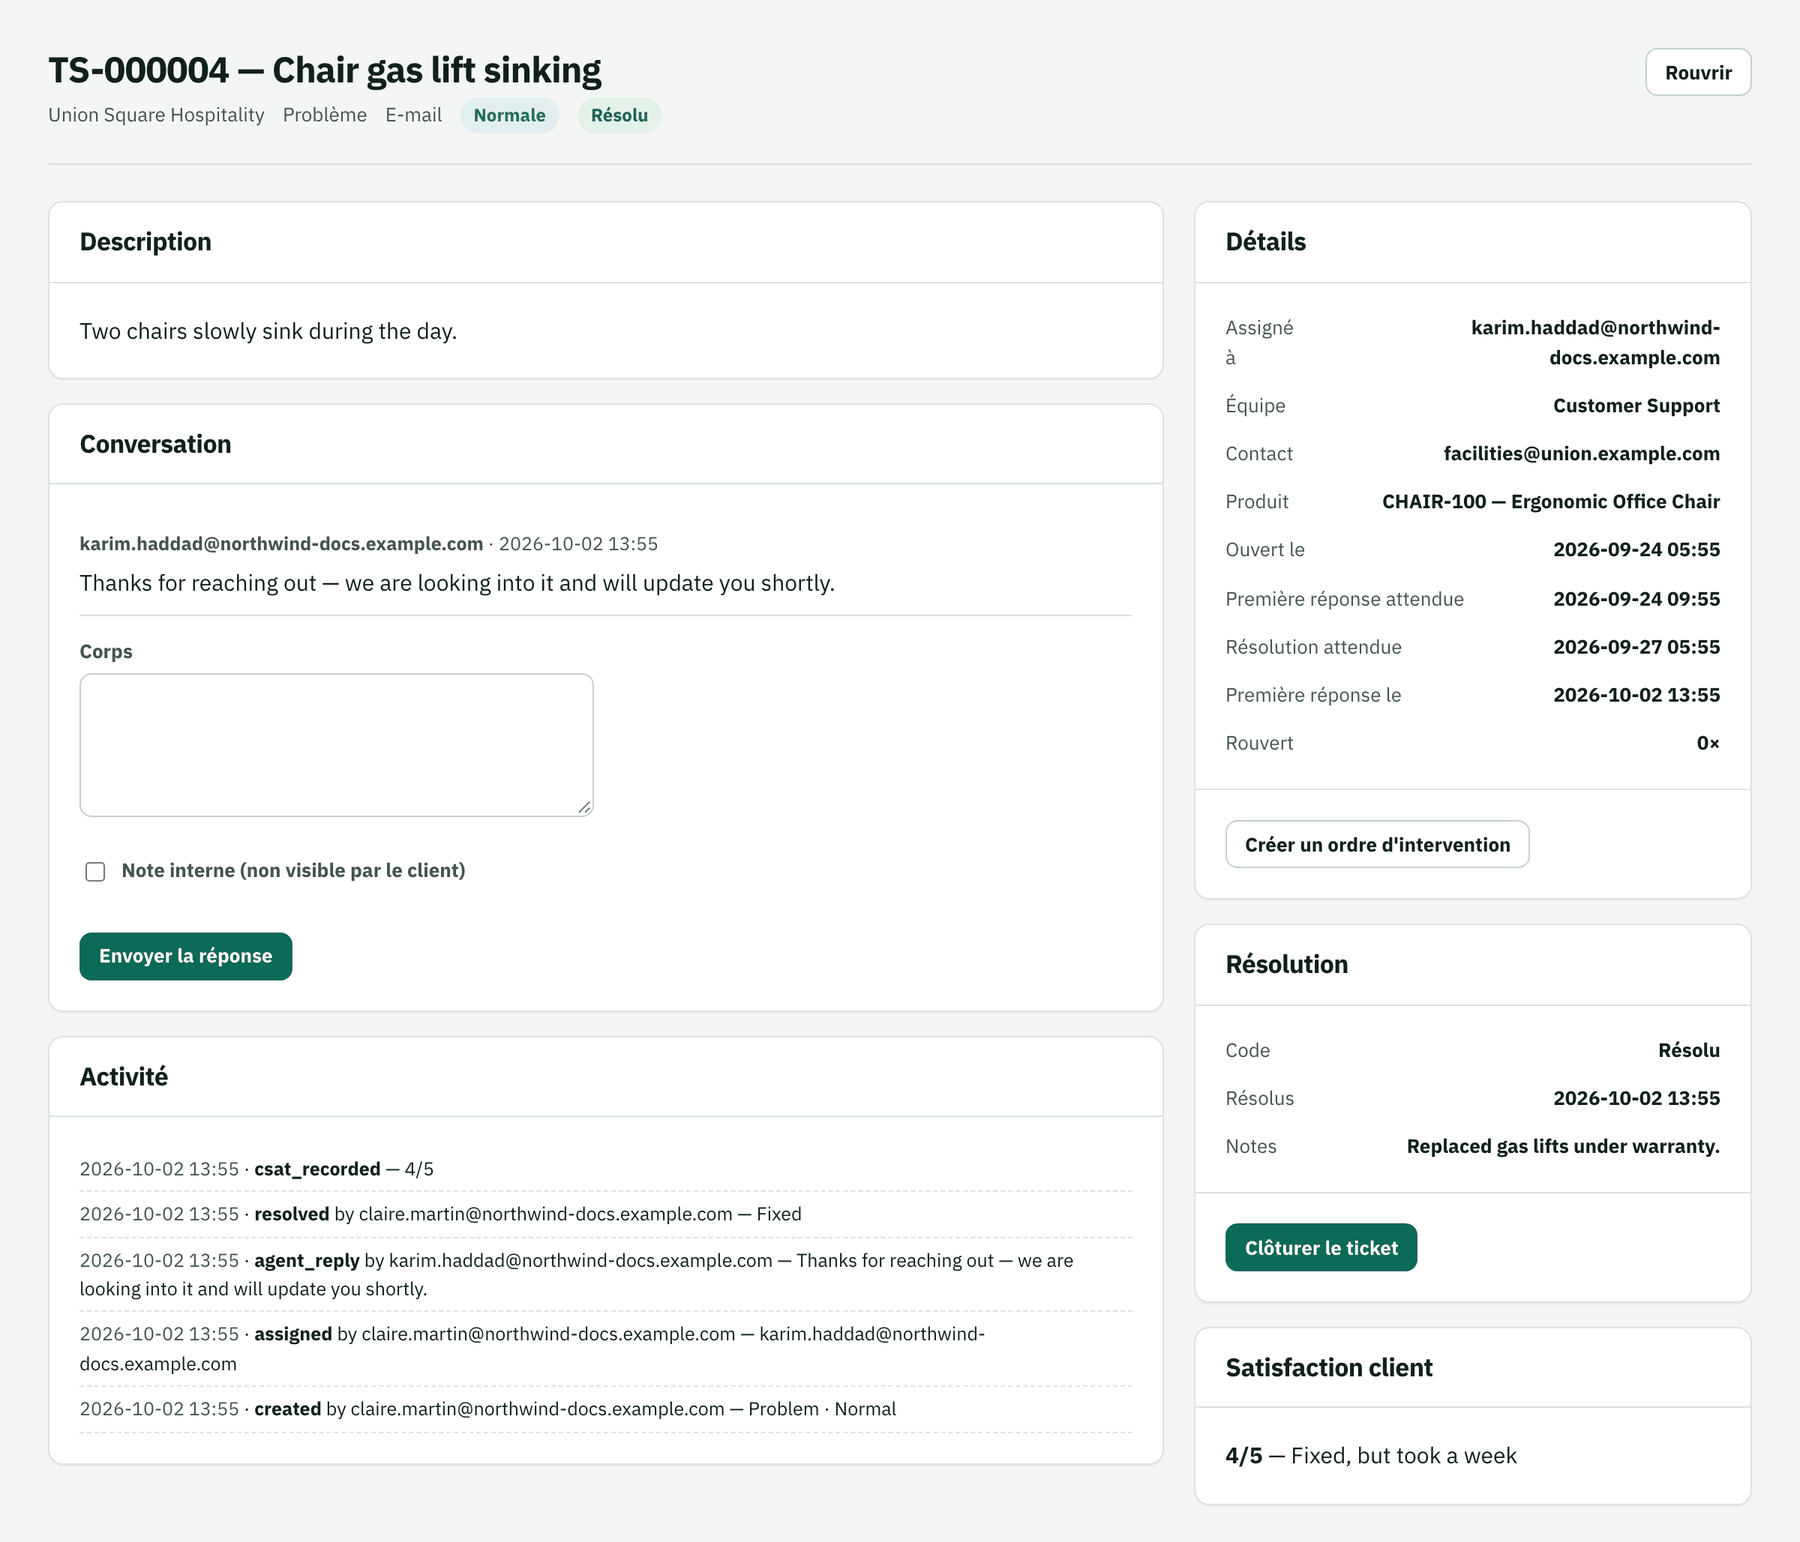Click the ticket title TS-000004
Screen dimensions: 1800x1542
point(325,70)
